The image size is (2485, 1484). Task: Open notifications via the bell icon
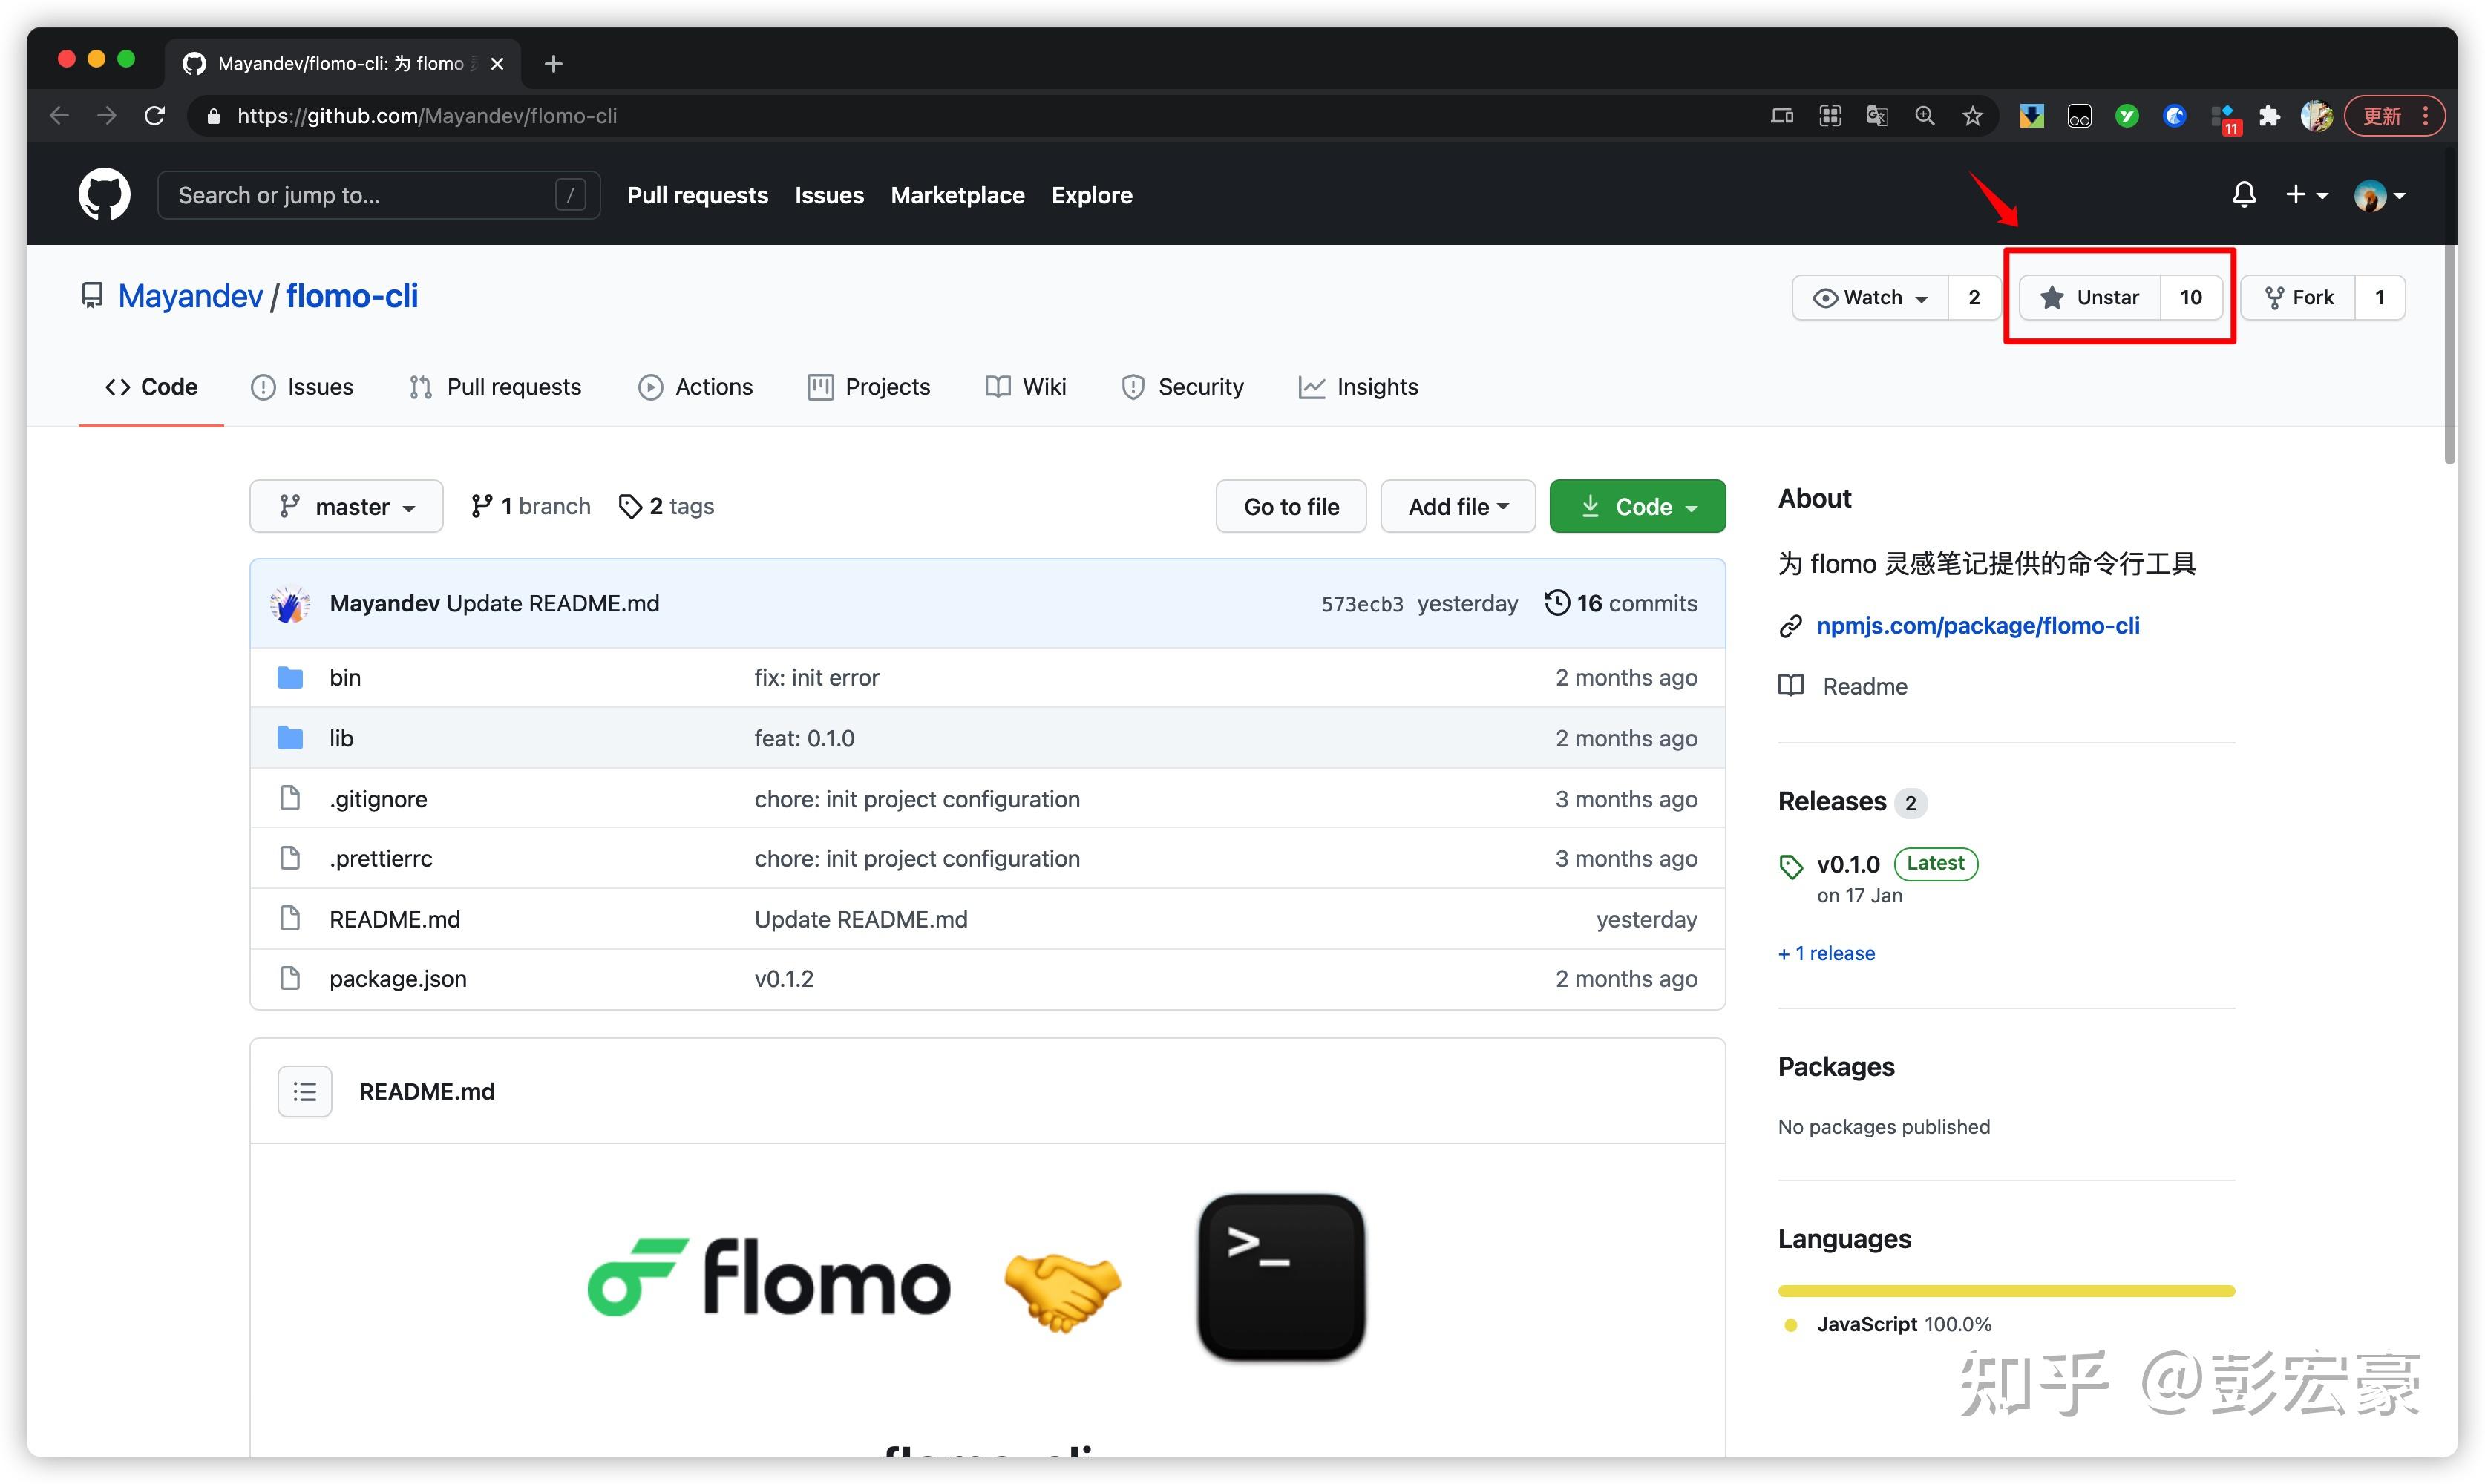[2243, 195]
